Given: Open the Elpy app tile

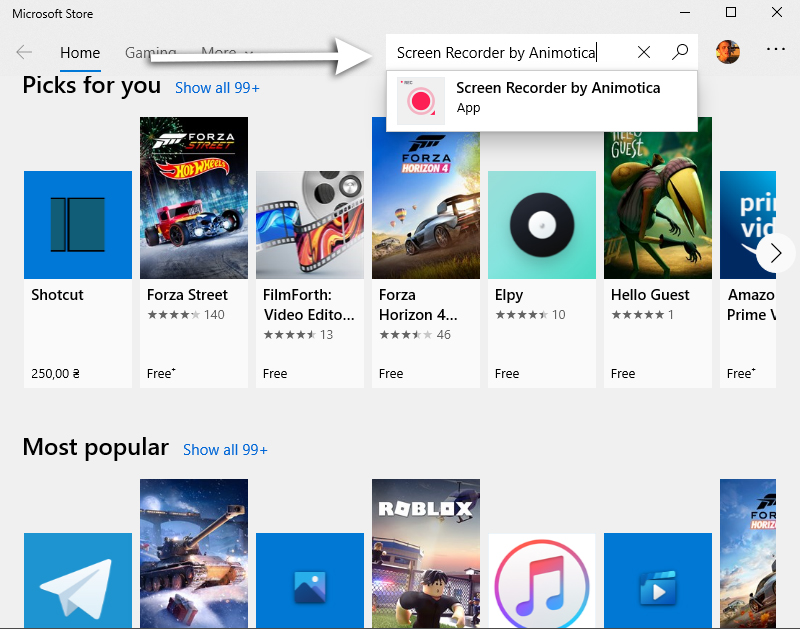Looking at the screenshot, I should coord(542,279).
